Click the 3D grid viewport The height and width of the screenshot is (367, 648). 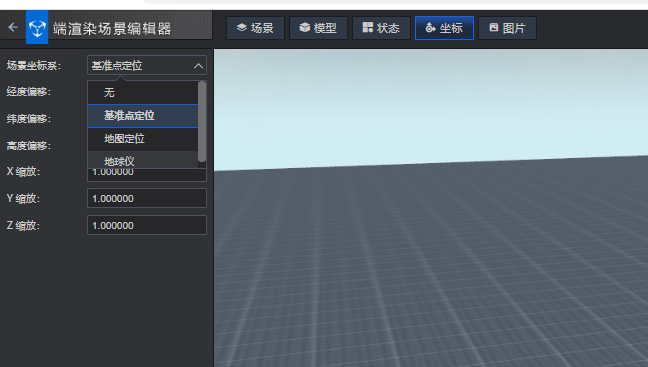(x=431, y=208)
